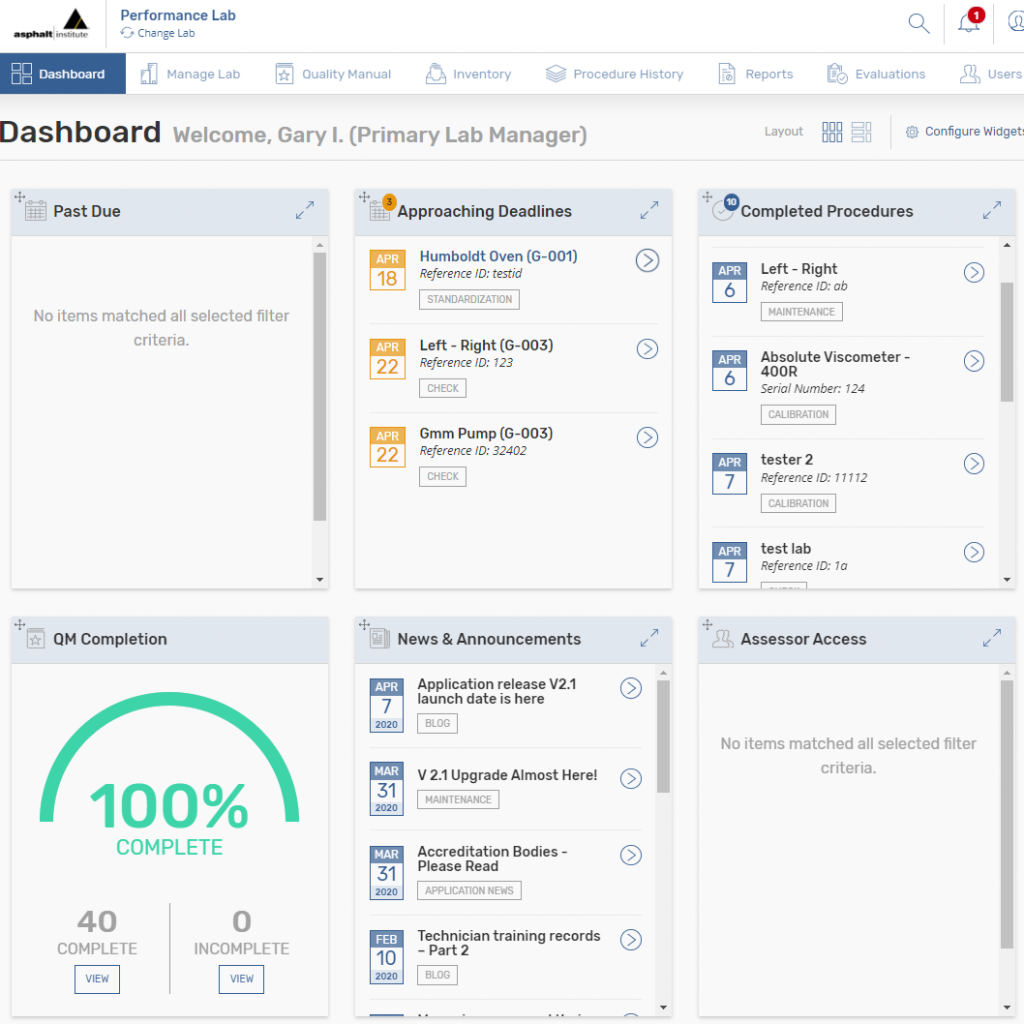Go to the Procedure History tab
Image resolution: width=1024 pixels, height=1024 pixels.
615,74
